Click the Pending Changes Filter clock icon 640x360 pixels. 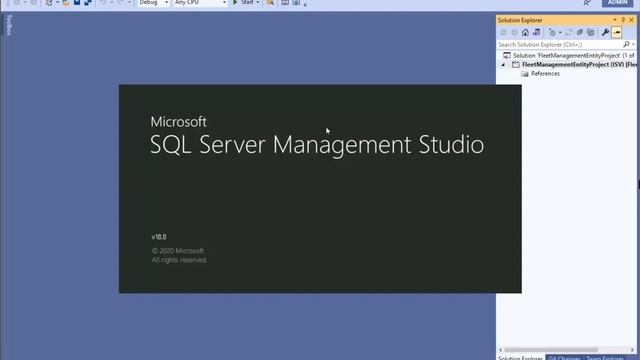coord(552,32)
